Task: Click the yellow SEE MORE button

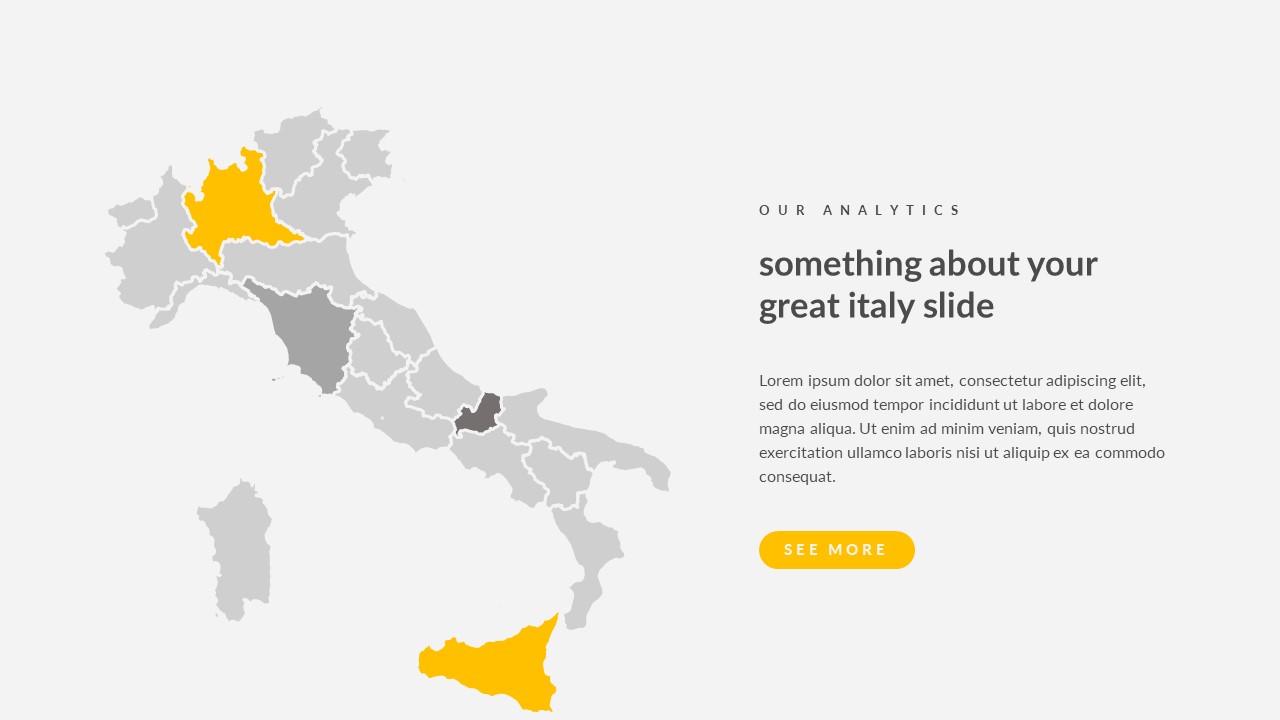Action: point(836,550)
